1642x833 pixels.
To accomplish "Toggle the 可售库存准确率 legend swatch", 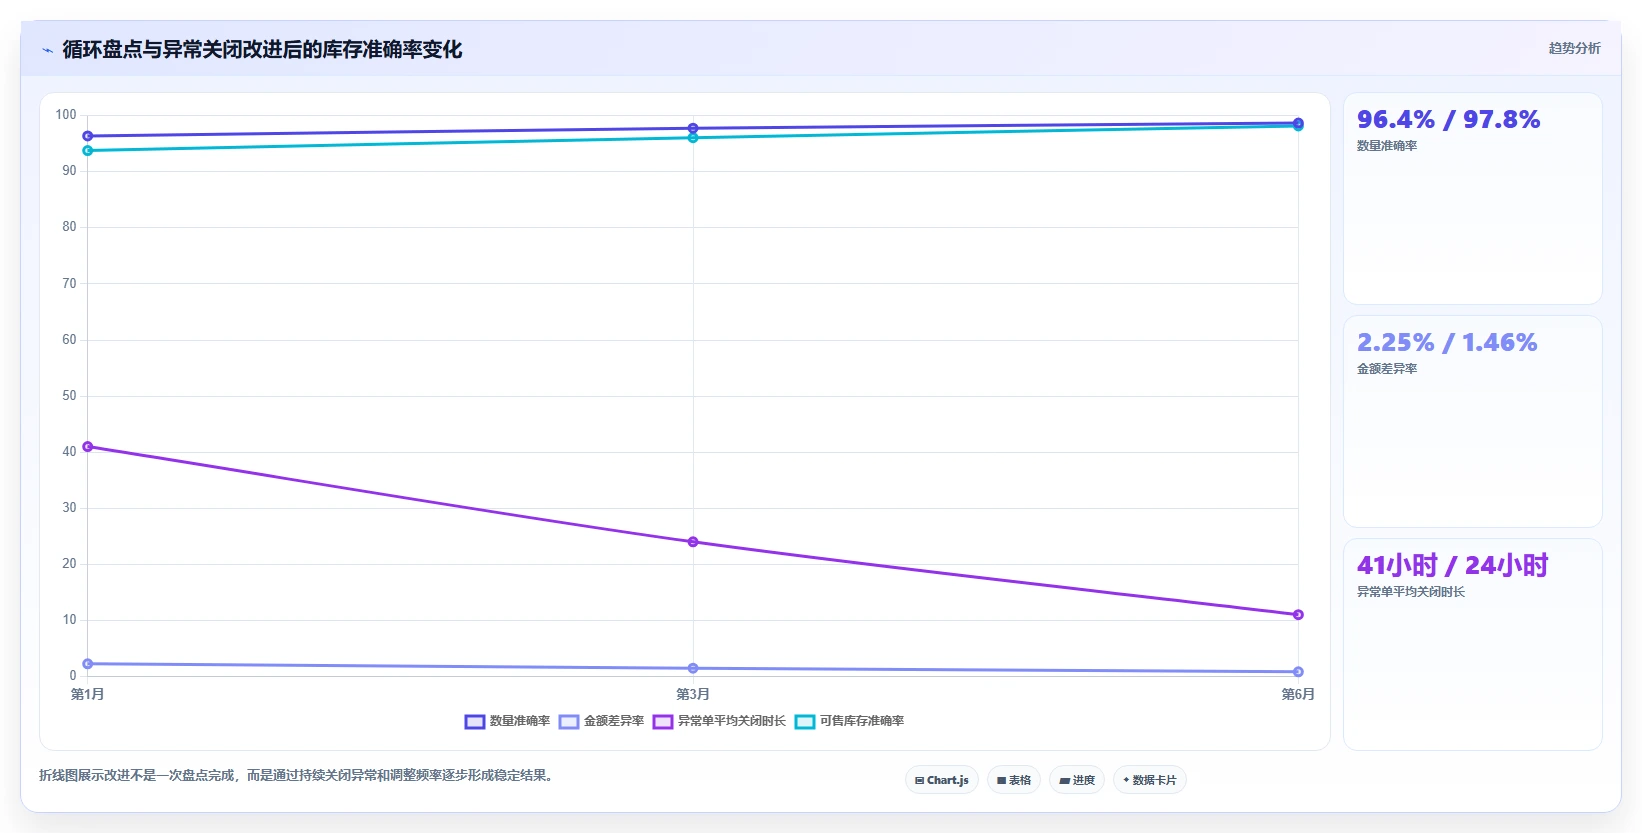I will click(x=805, y=722).
